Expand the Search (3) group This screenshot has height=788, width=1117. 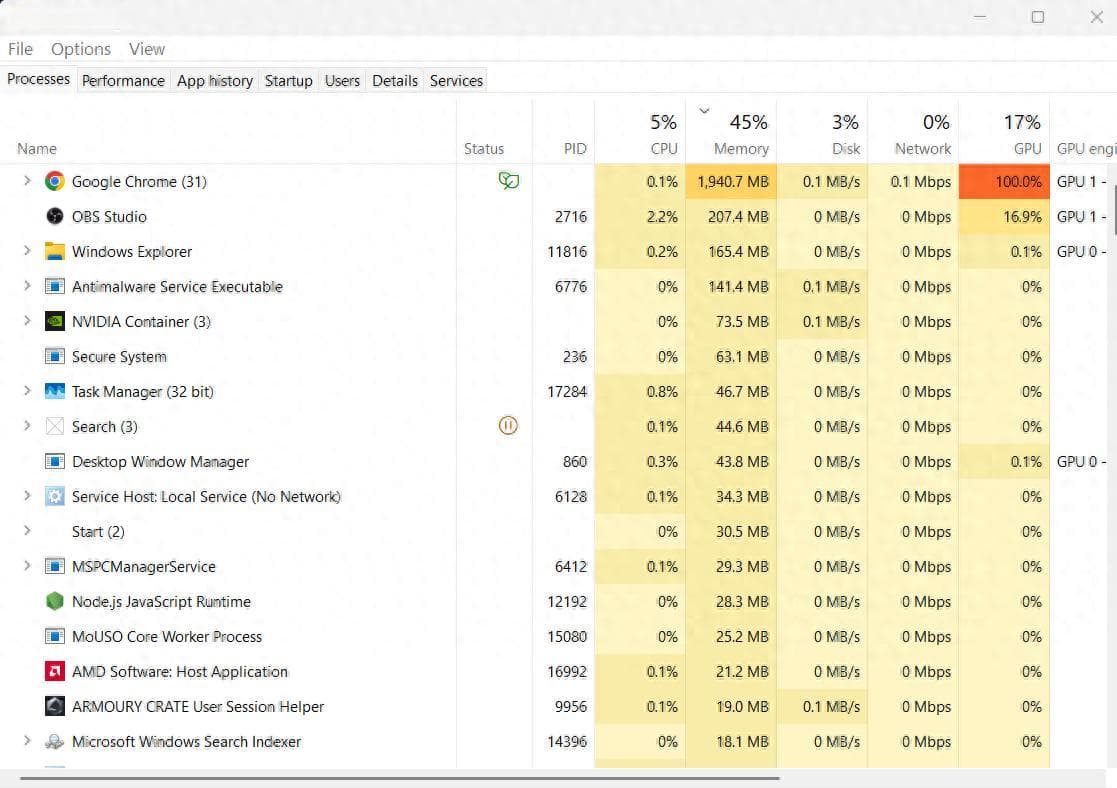click(x=27, y=425)
